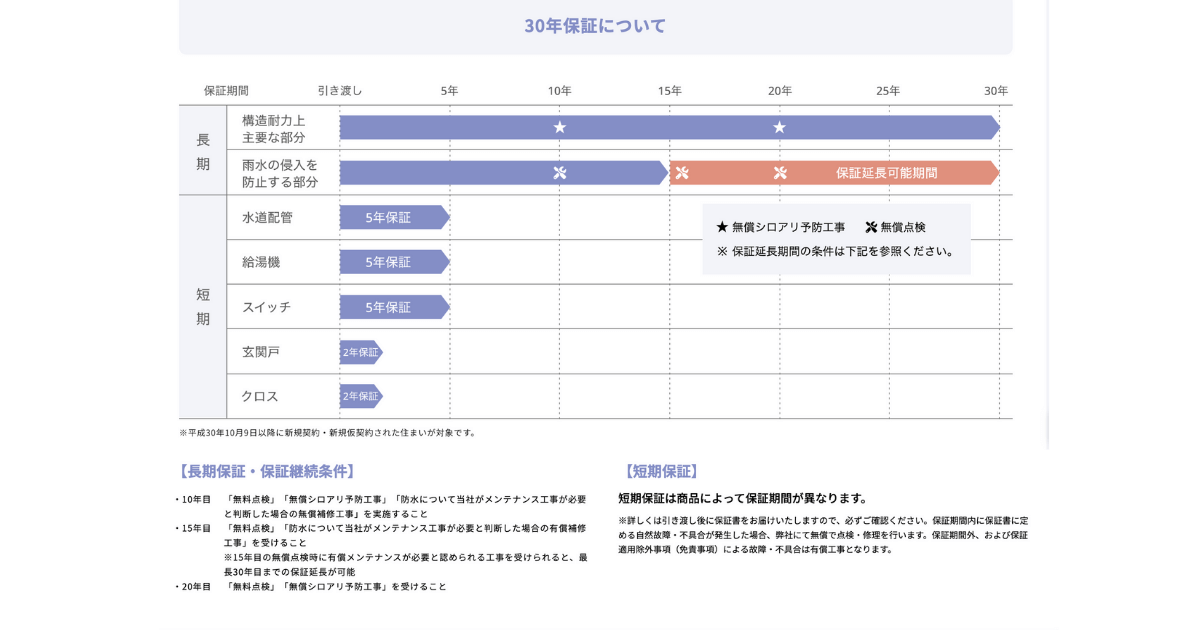Image resolution: width=1200 pixels, height=630 pixels.
Task: Click the 給湯機 row label
Action: (x=261, y=262)
